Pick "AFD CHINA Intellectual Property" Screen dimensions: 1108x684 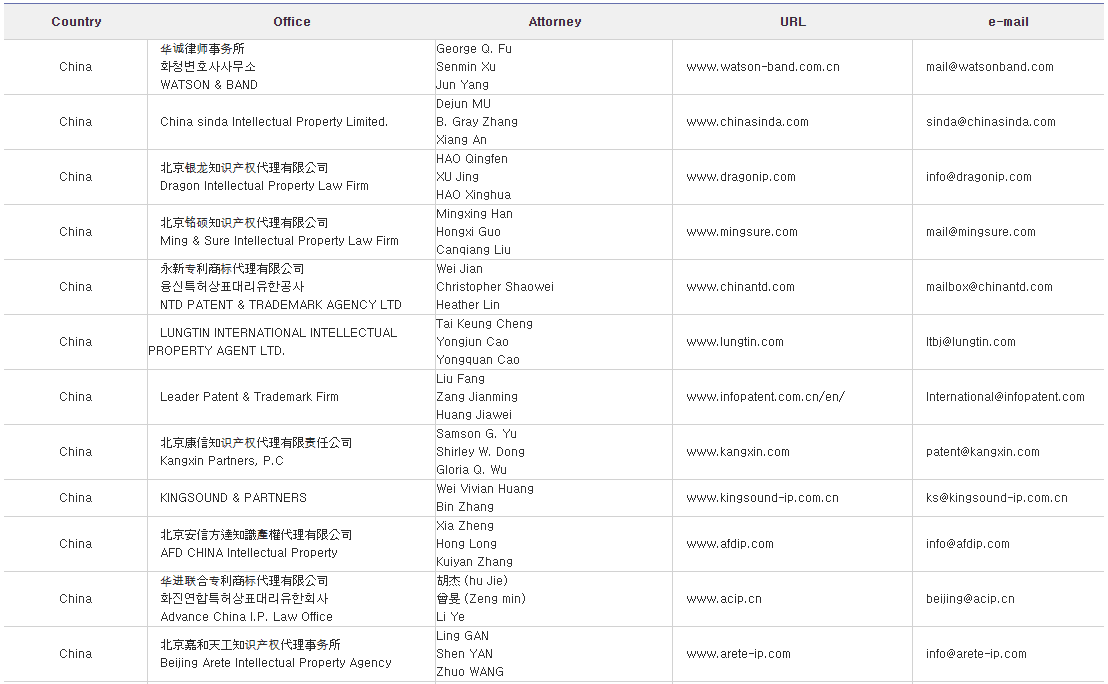tap(249, 554)
